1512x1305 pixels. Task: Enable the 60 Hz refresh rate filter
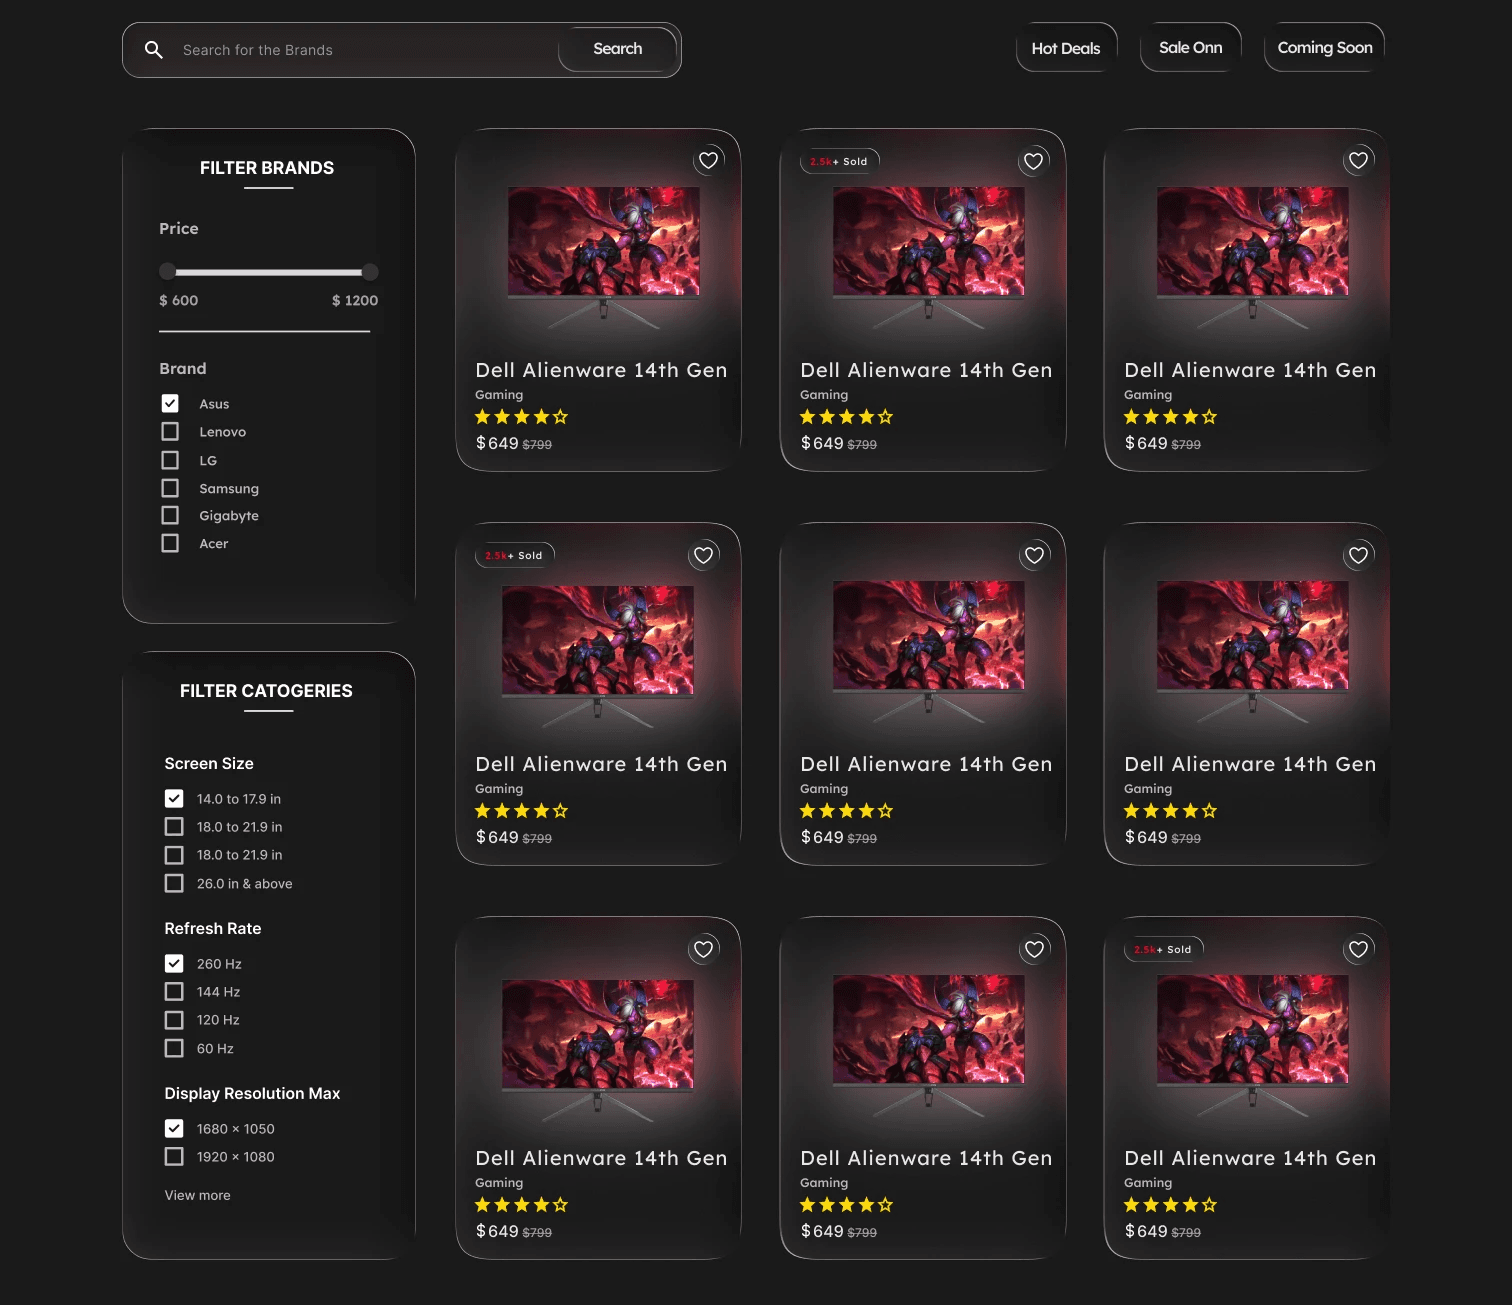(174, 1048)
